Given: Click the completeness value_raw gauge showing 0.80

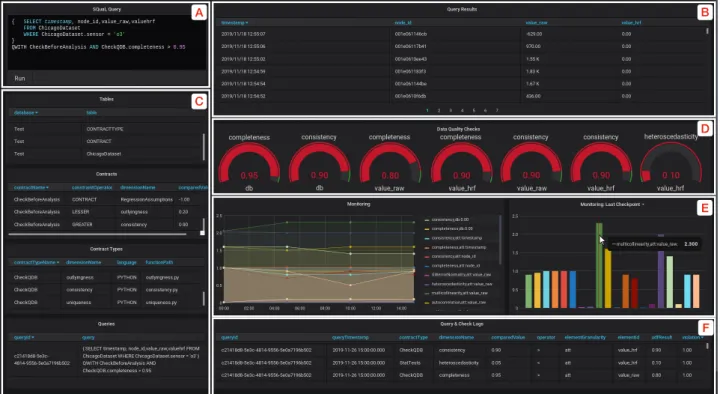Looking at the screenshot, I should (x=389, y=163).
